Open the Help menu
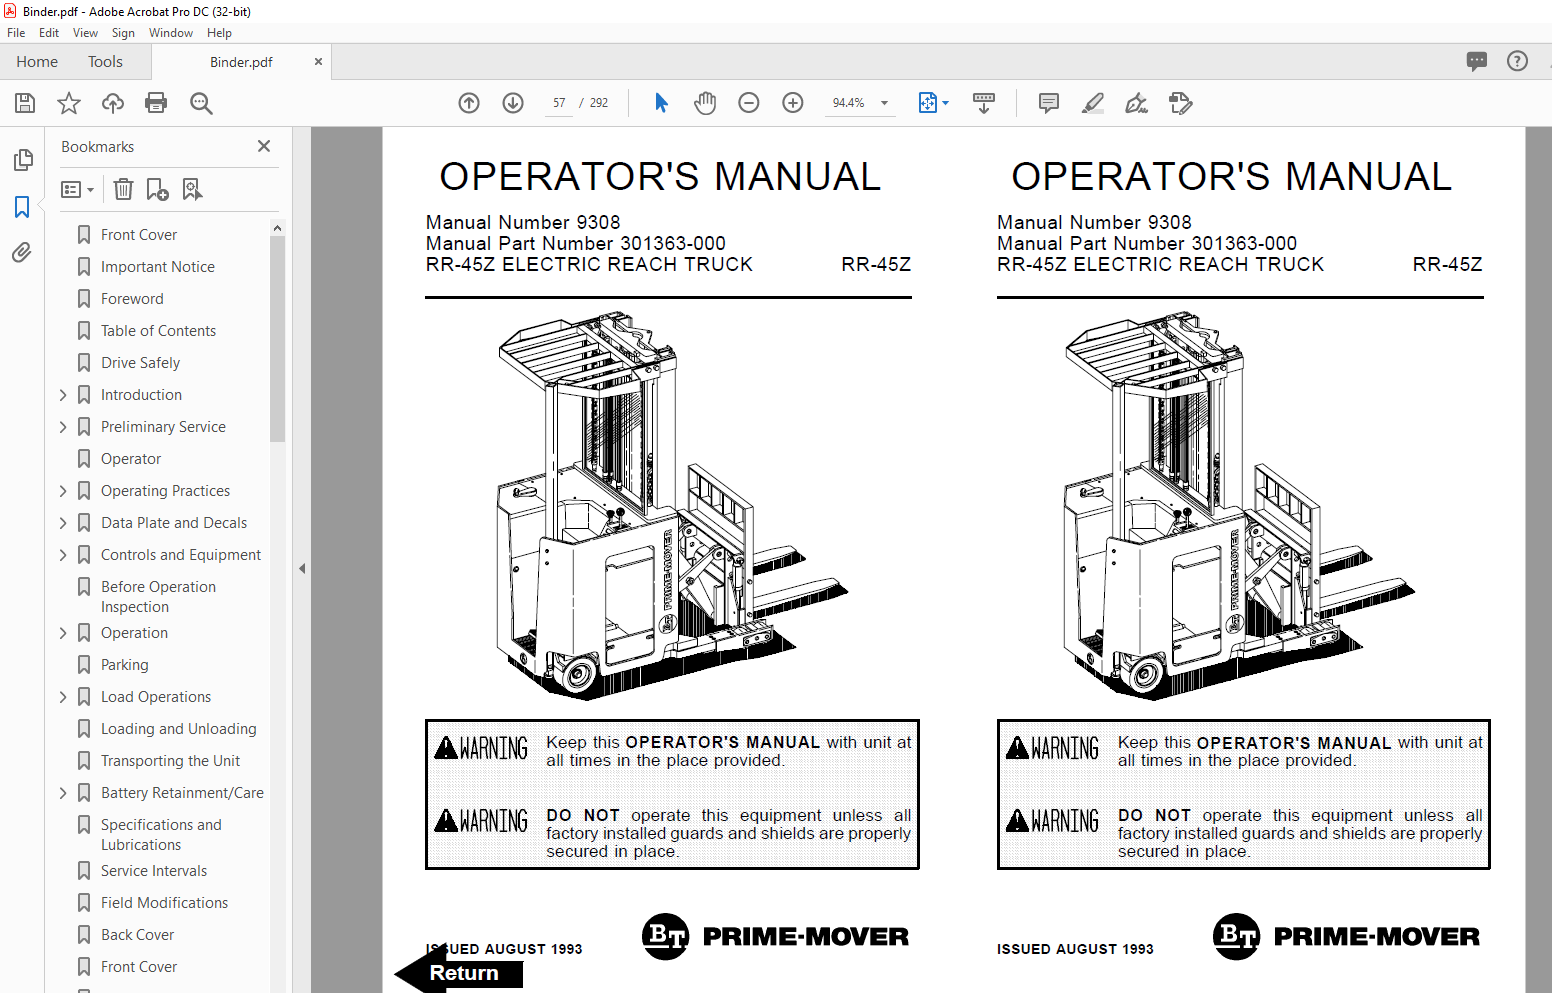The image size is (1552, 993). [x=219, y=33]
